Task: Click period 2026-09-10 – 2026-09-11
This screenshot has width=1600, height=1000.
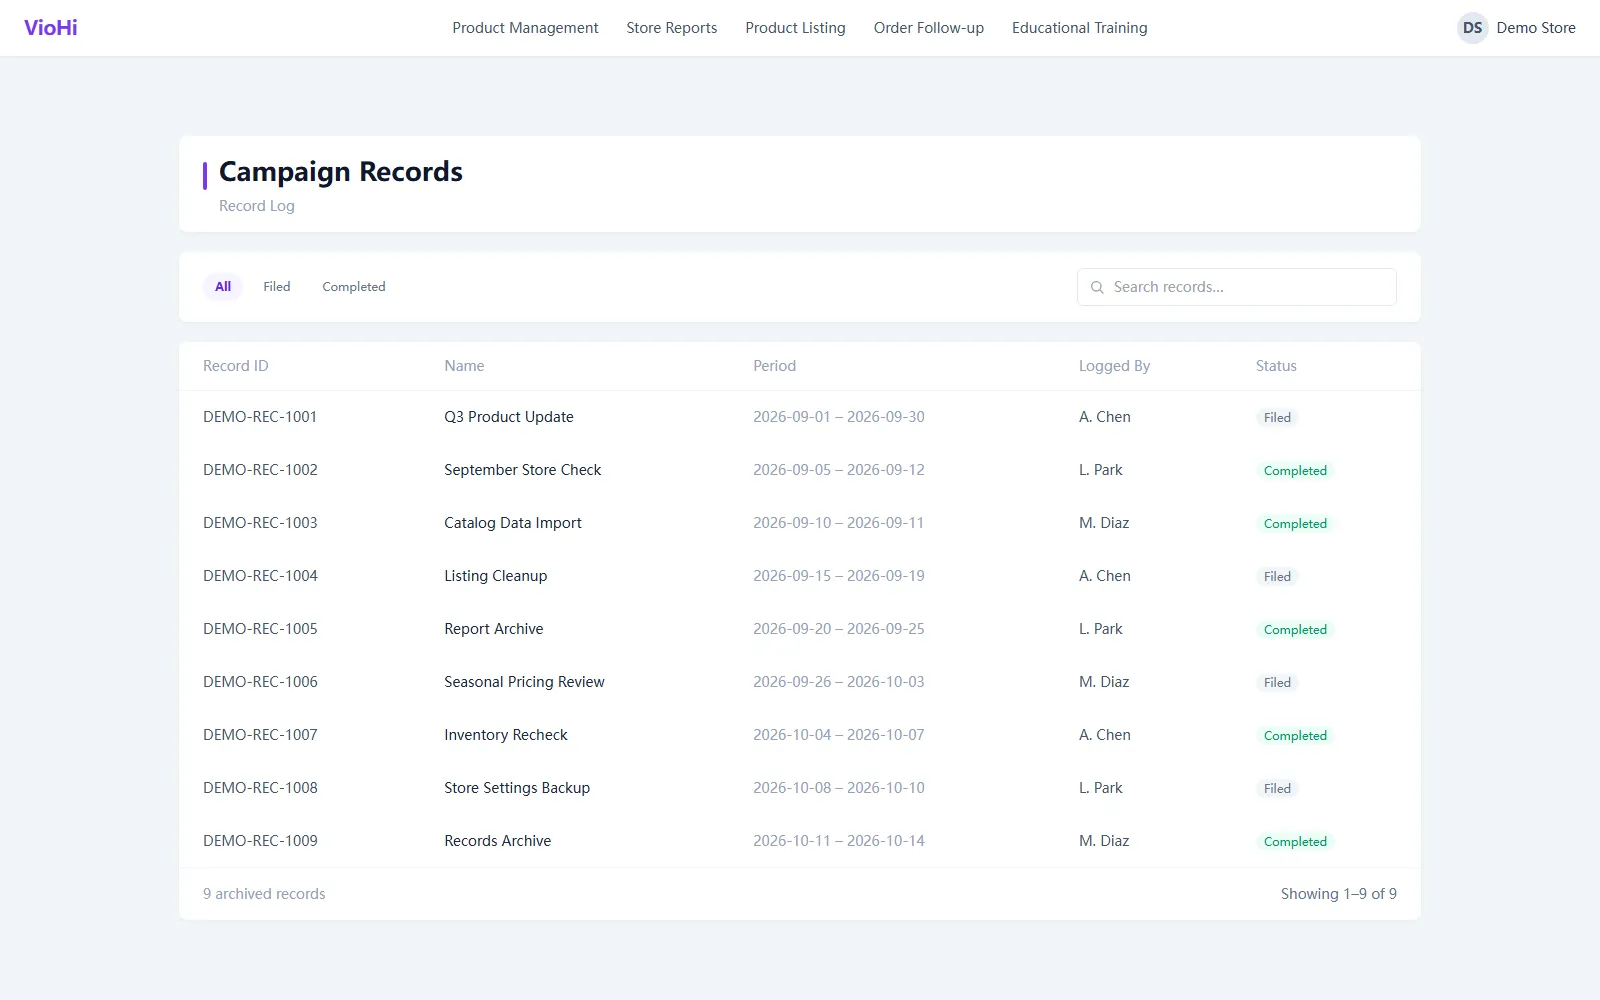Action: (x=839, y=523)
